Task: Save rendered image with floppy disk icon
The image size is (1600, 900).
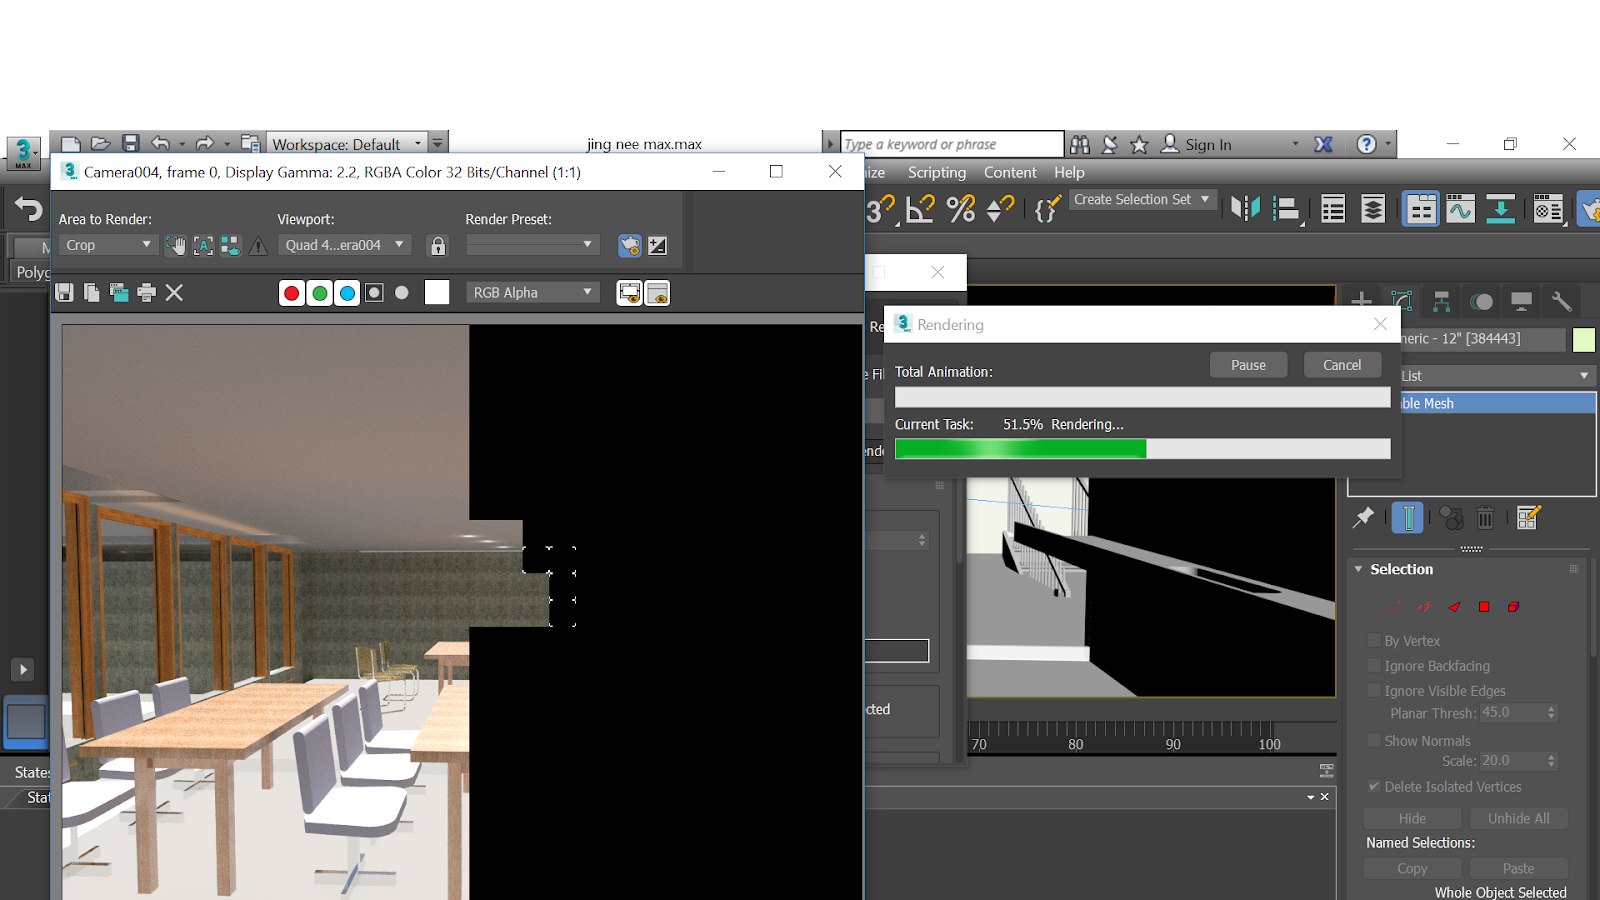Action: coord(64,292)
